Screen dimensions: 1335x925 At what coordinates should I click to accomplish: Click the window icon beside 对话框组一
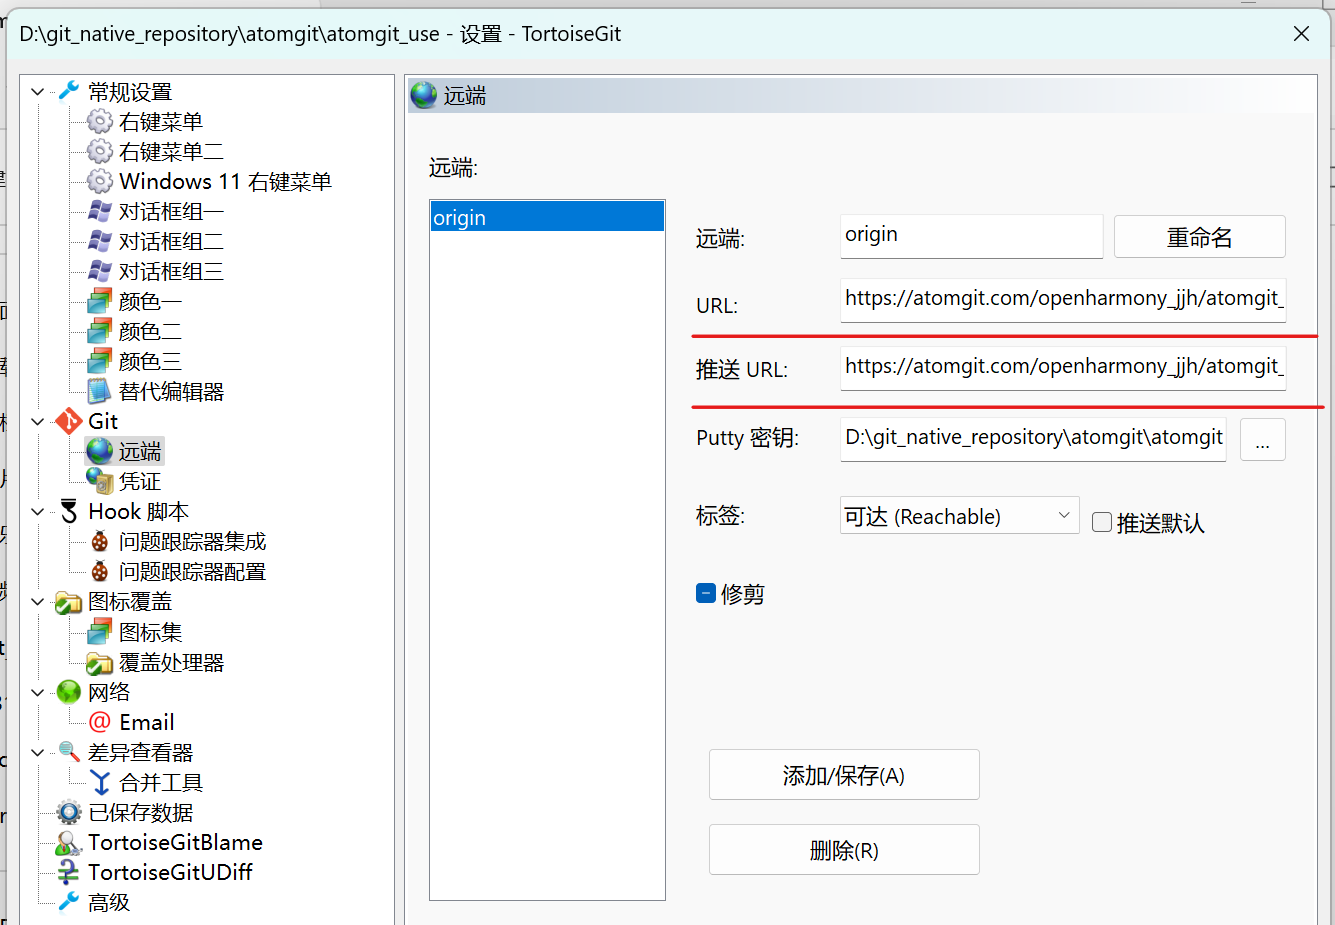[100, 211]
